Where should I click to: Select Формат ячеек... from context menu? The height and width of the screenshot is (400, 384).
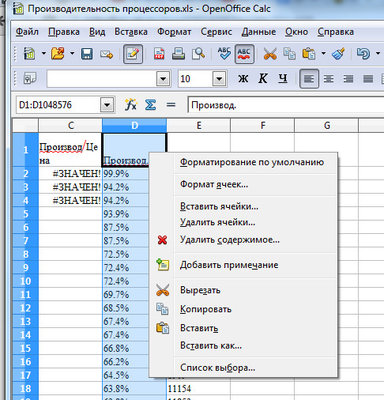point(214,184)
